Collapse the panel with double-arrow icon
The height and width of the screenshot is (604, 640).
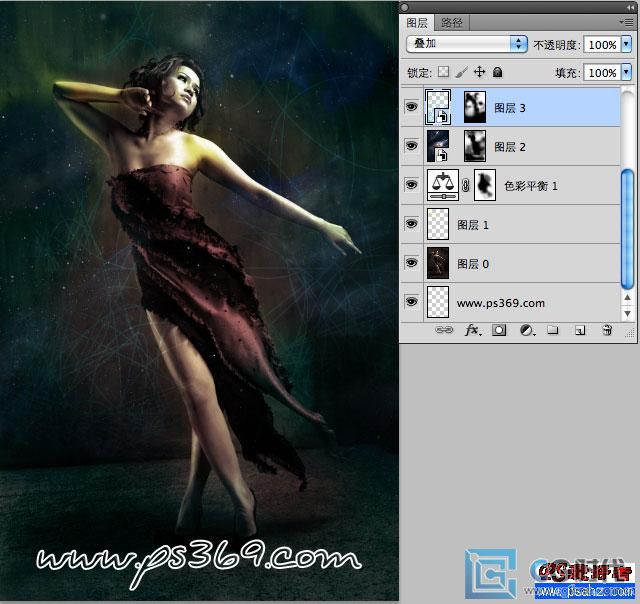pyautogui.click(x=630, y=7)
